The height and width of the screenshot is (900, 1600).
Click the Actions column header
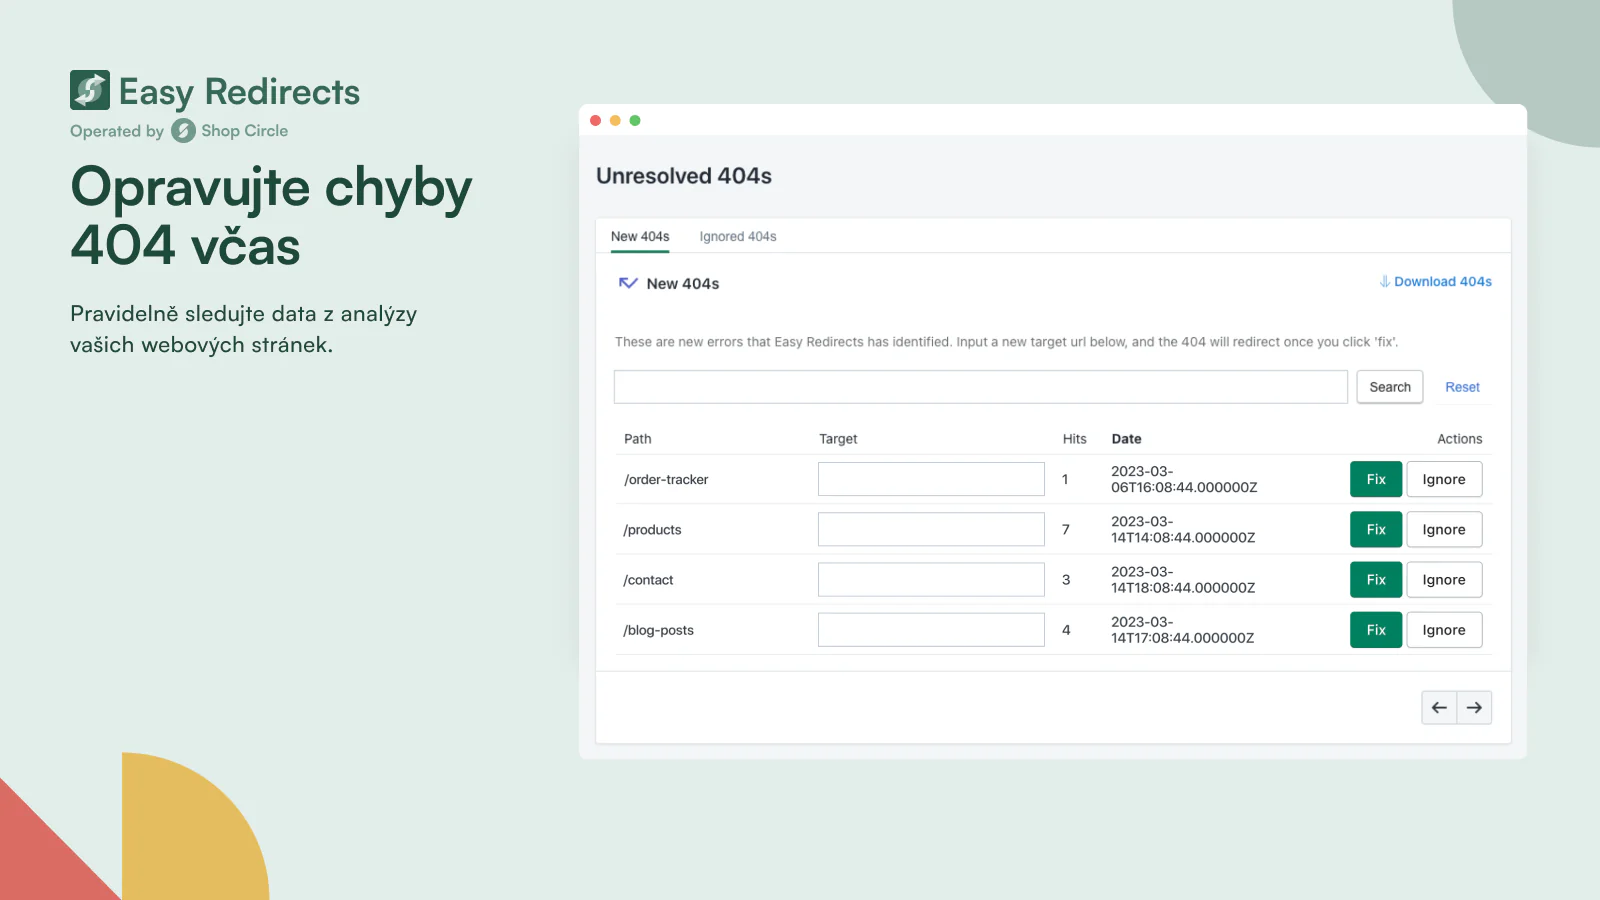pos(1459,439)
